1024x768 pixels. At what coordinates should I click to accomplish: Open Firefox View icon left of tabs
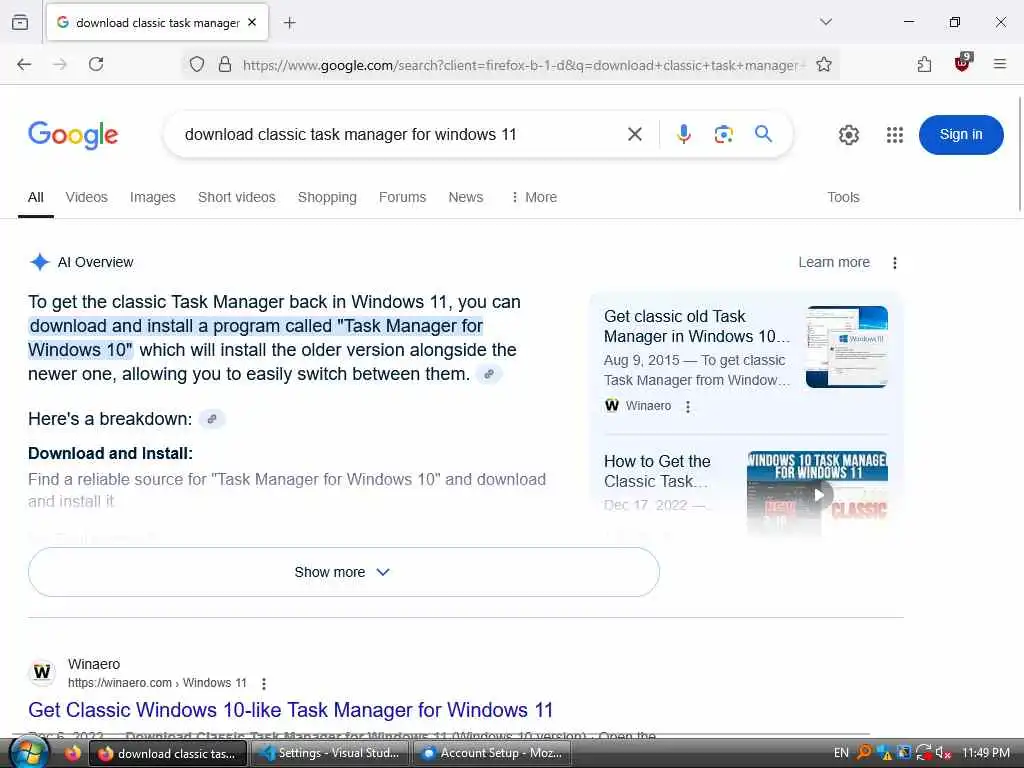pos(20,22)
